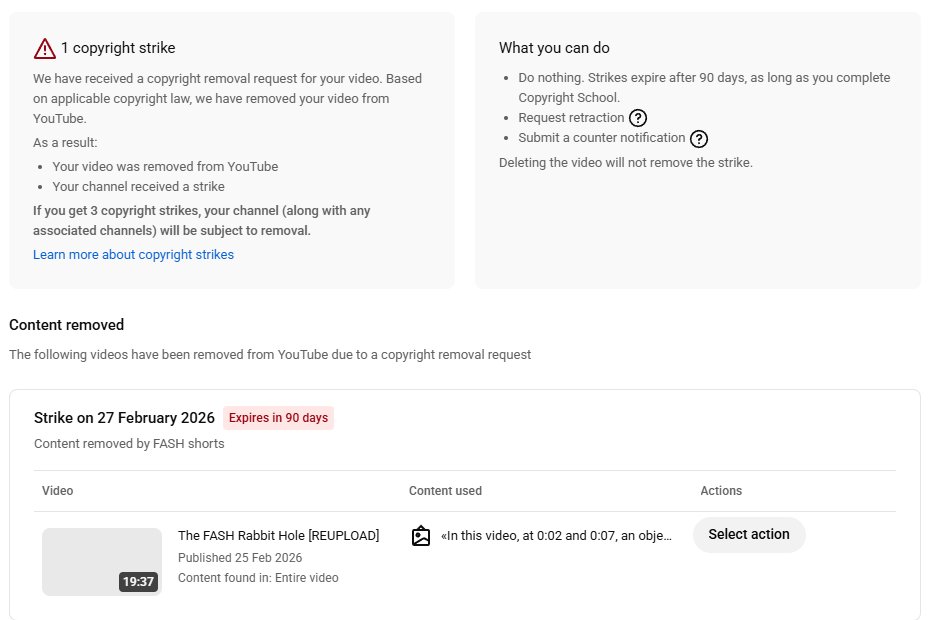Click the removed video thumbnail

click(101, 561)
